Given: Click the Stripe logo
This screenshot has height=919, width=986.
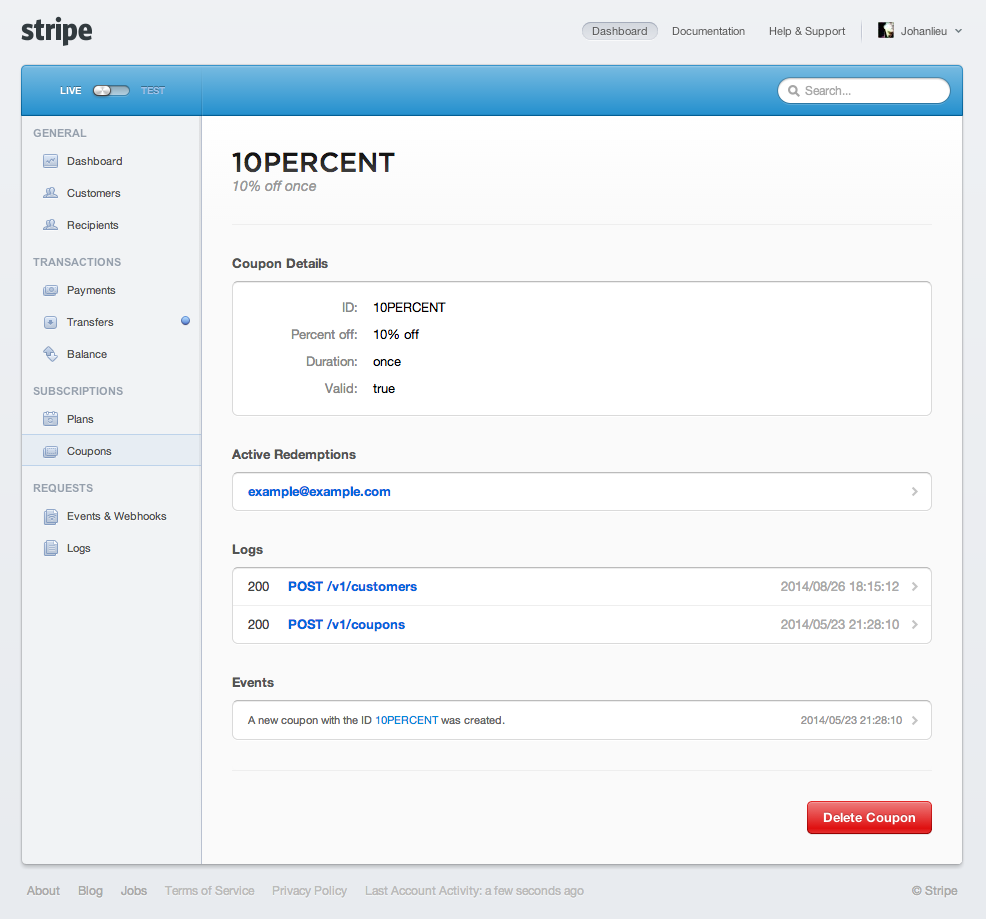Looking at the screenshot, I should click(x=57, y=31).
